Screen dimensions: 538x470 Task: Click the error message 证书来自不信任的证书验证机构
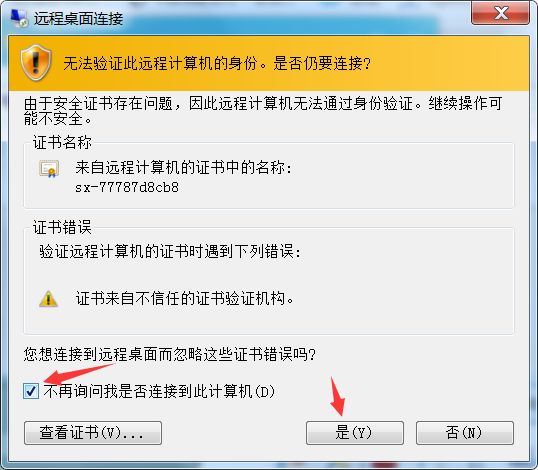(x=185, y=298)
